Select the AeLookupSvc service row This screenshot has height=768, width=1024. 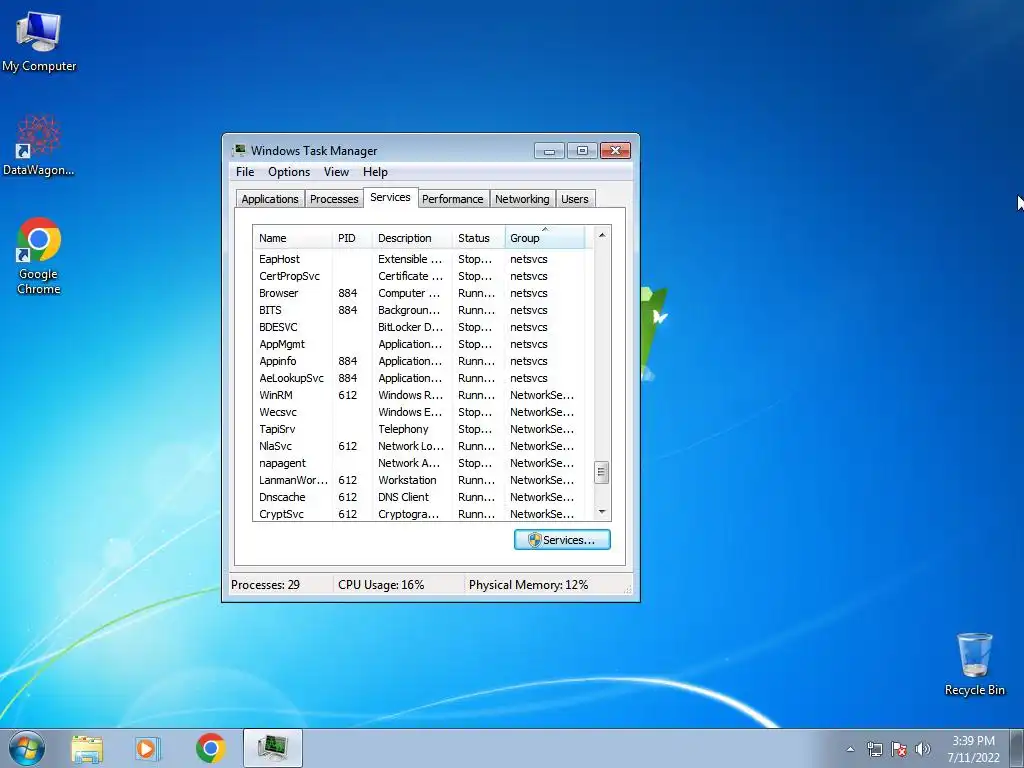[419, 378]
